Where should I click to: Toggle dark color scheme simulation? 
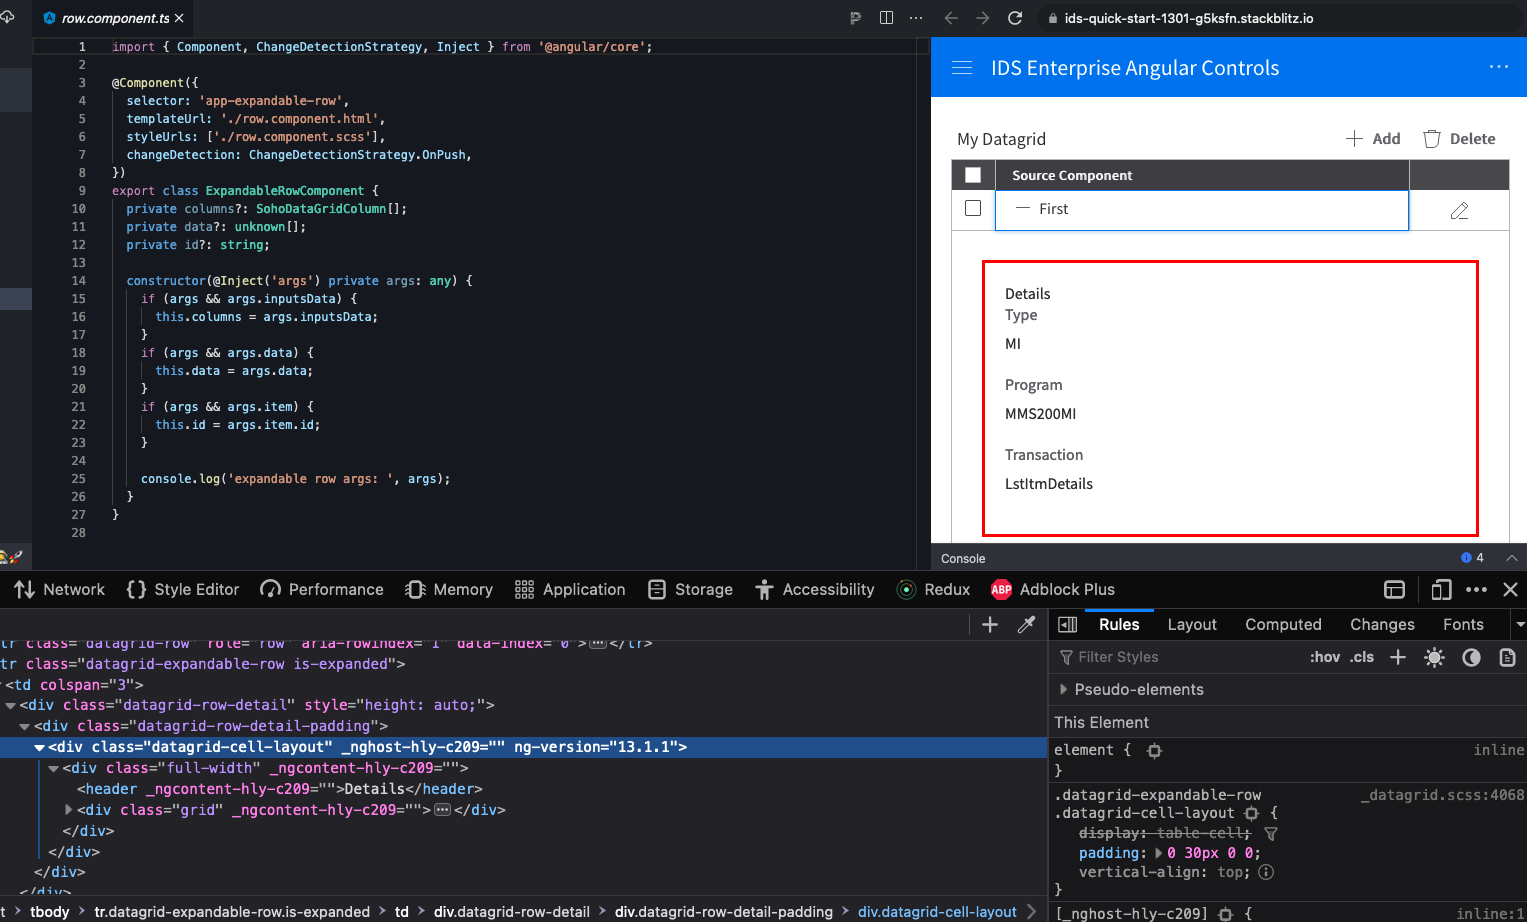point(1471,657)
